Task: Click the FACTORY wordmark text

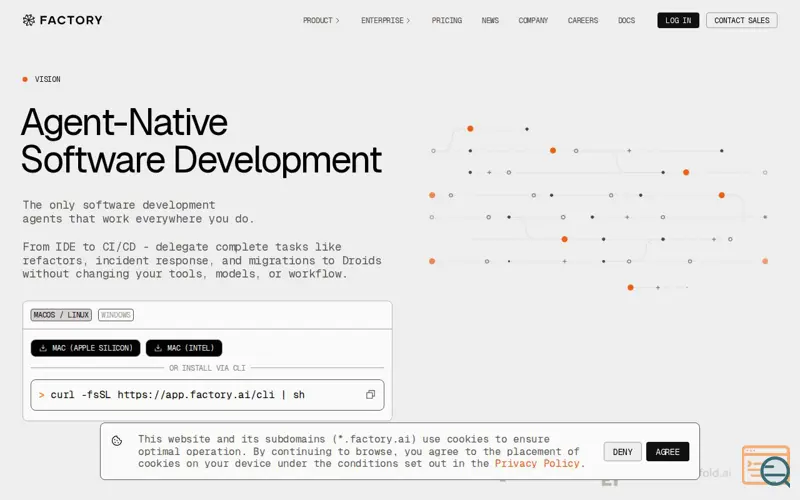Action: coord(71,20)
